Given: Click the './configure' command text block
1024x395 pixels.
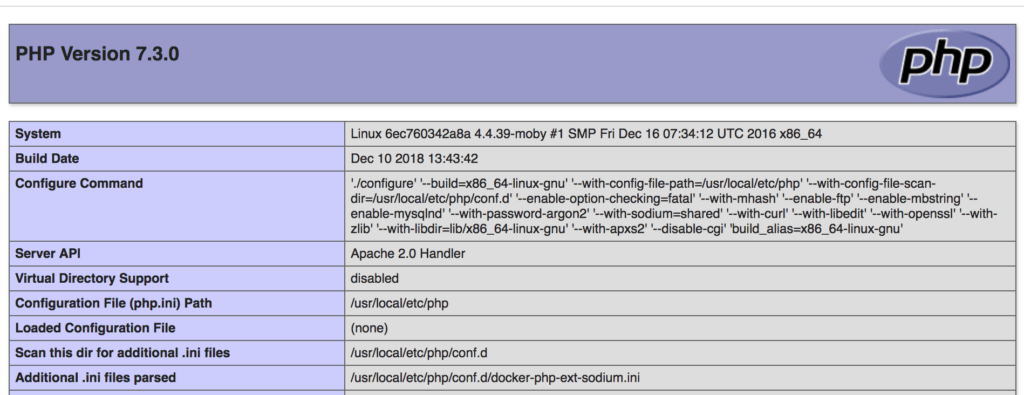Looking at the screenshot, I should [x=674, y=206].
